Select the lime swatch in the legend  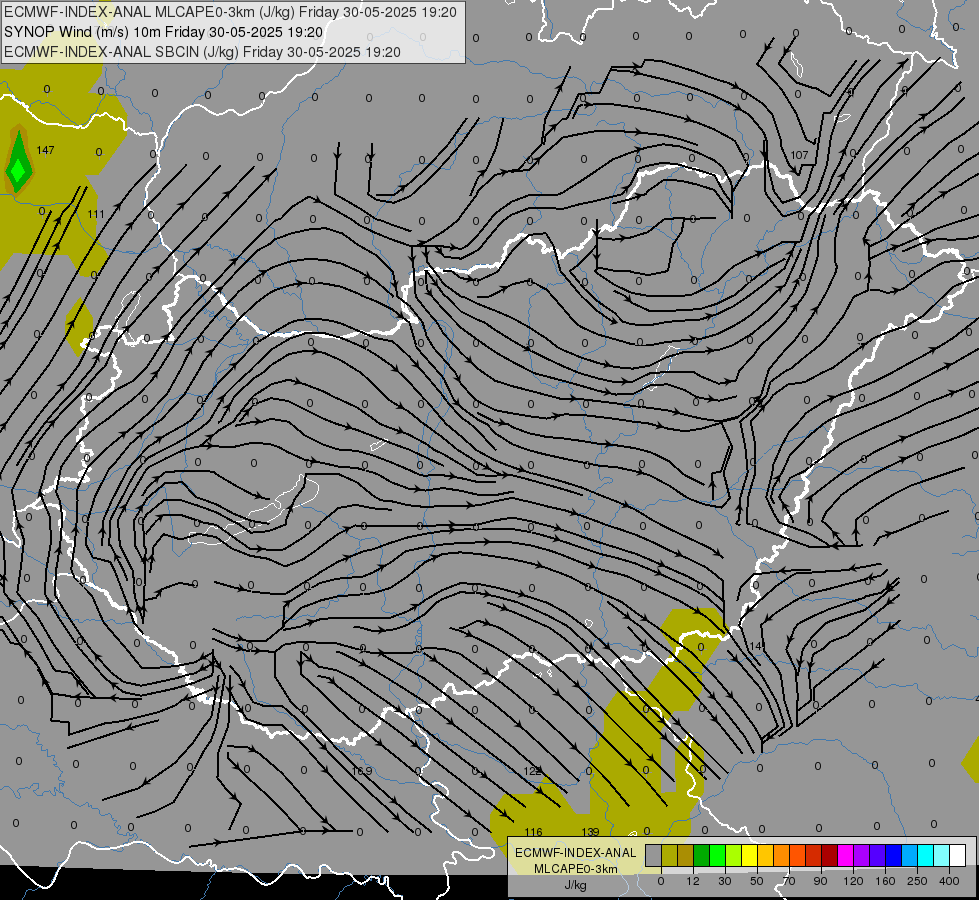click(734, 855)
